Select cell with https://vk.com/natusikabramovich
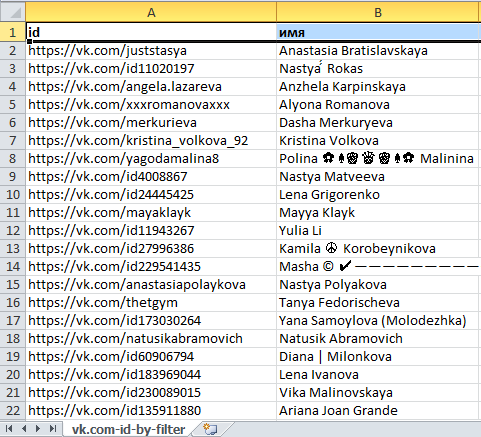The width and height of the screenshot is (481, 437). [x=151, y=339]
